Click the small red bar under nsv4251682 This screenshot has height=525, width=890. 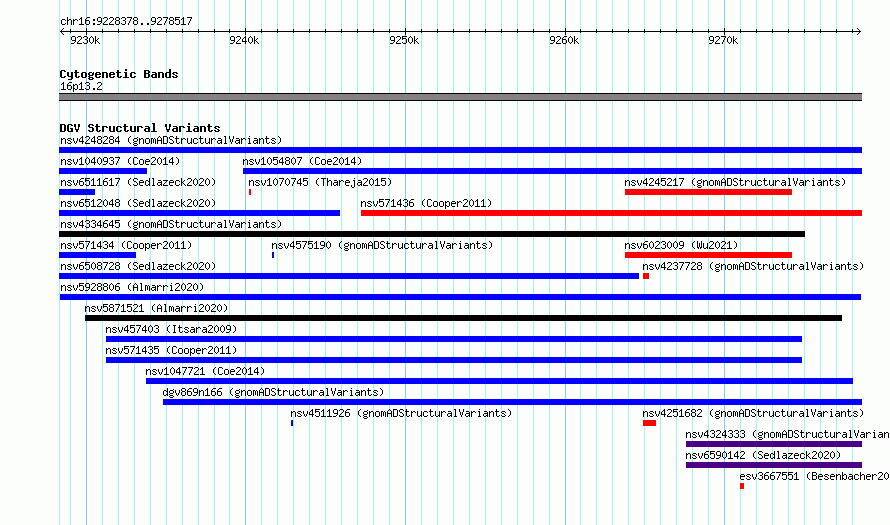pyautogui.click(x=649, y=423)
